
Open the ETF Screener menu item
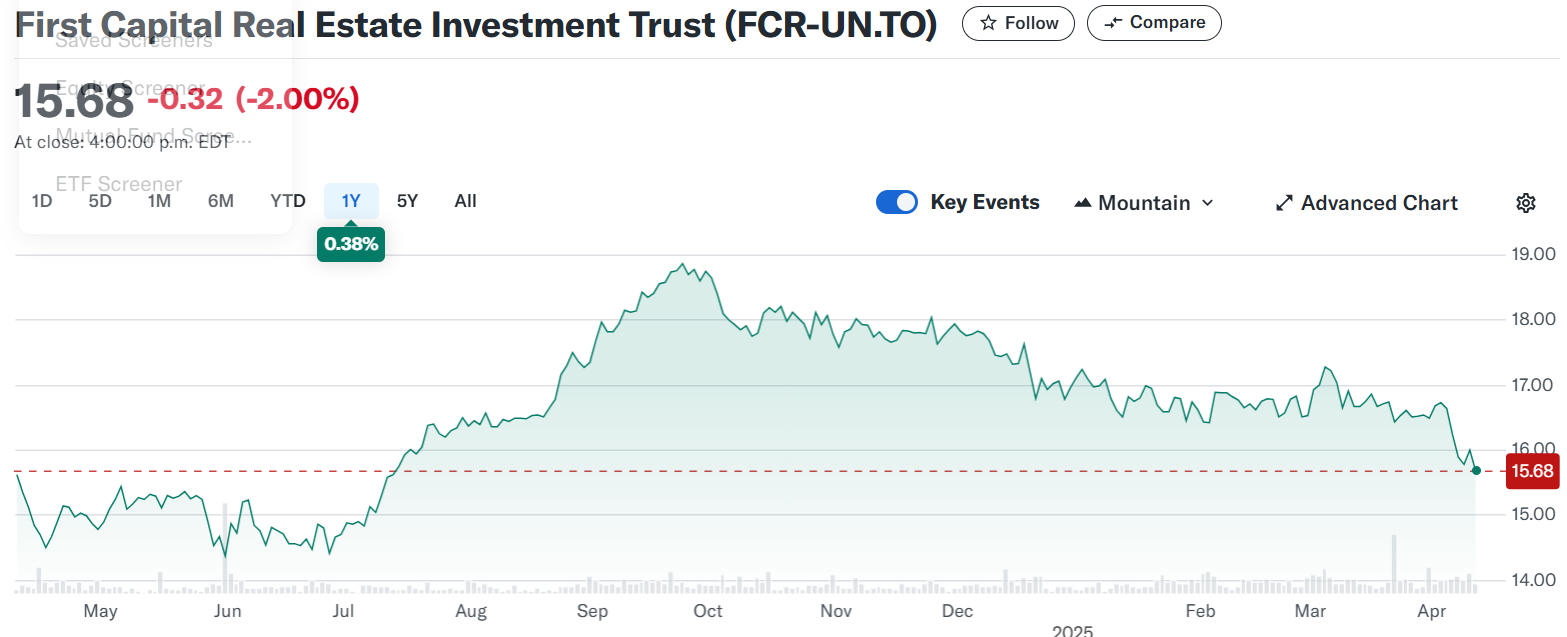point(119,184)
